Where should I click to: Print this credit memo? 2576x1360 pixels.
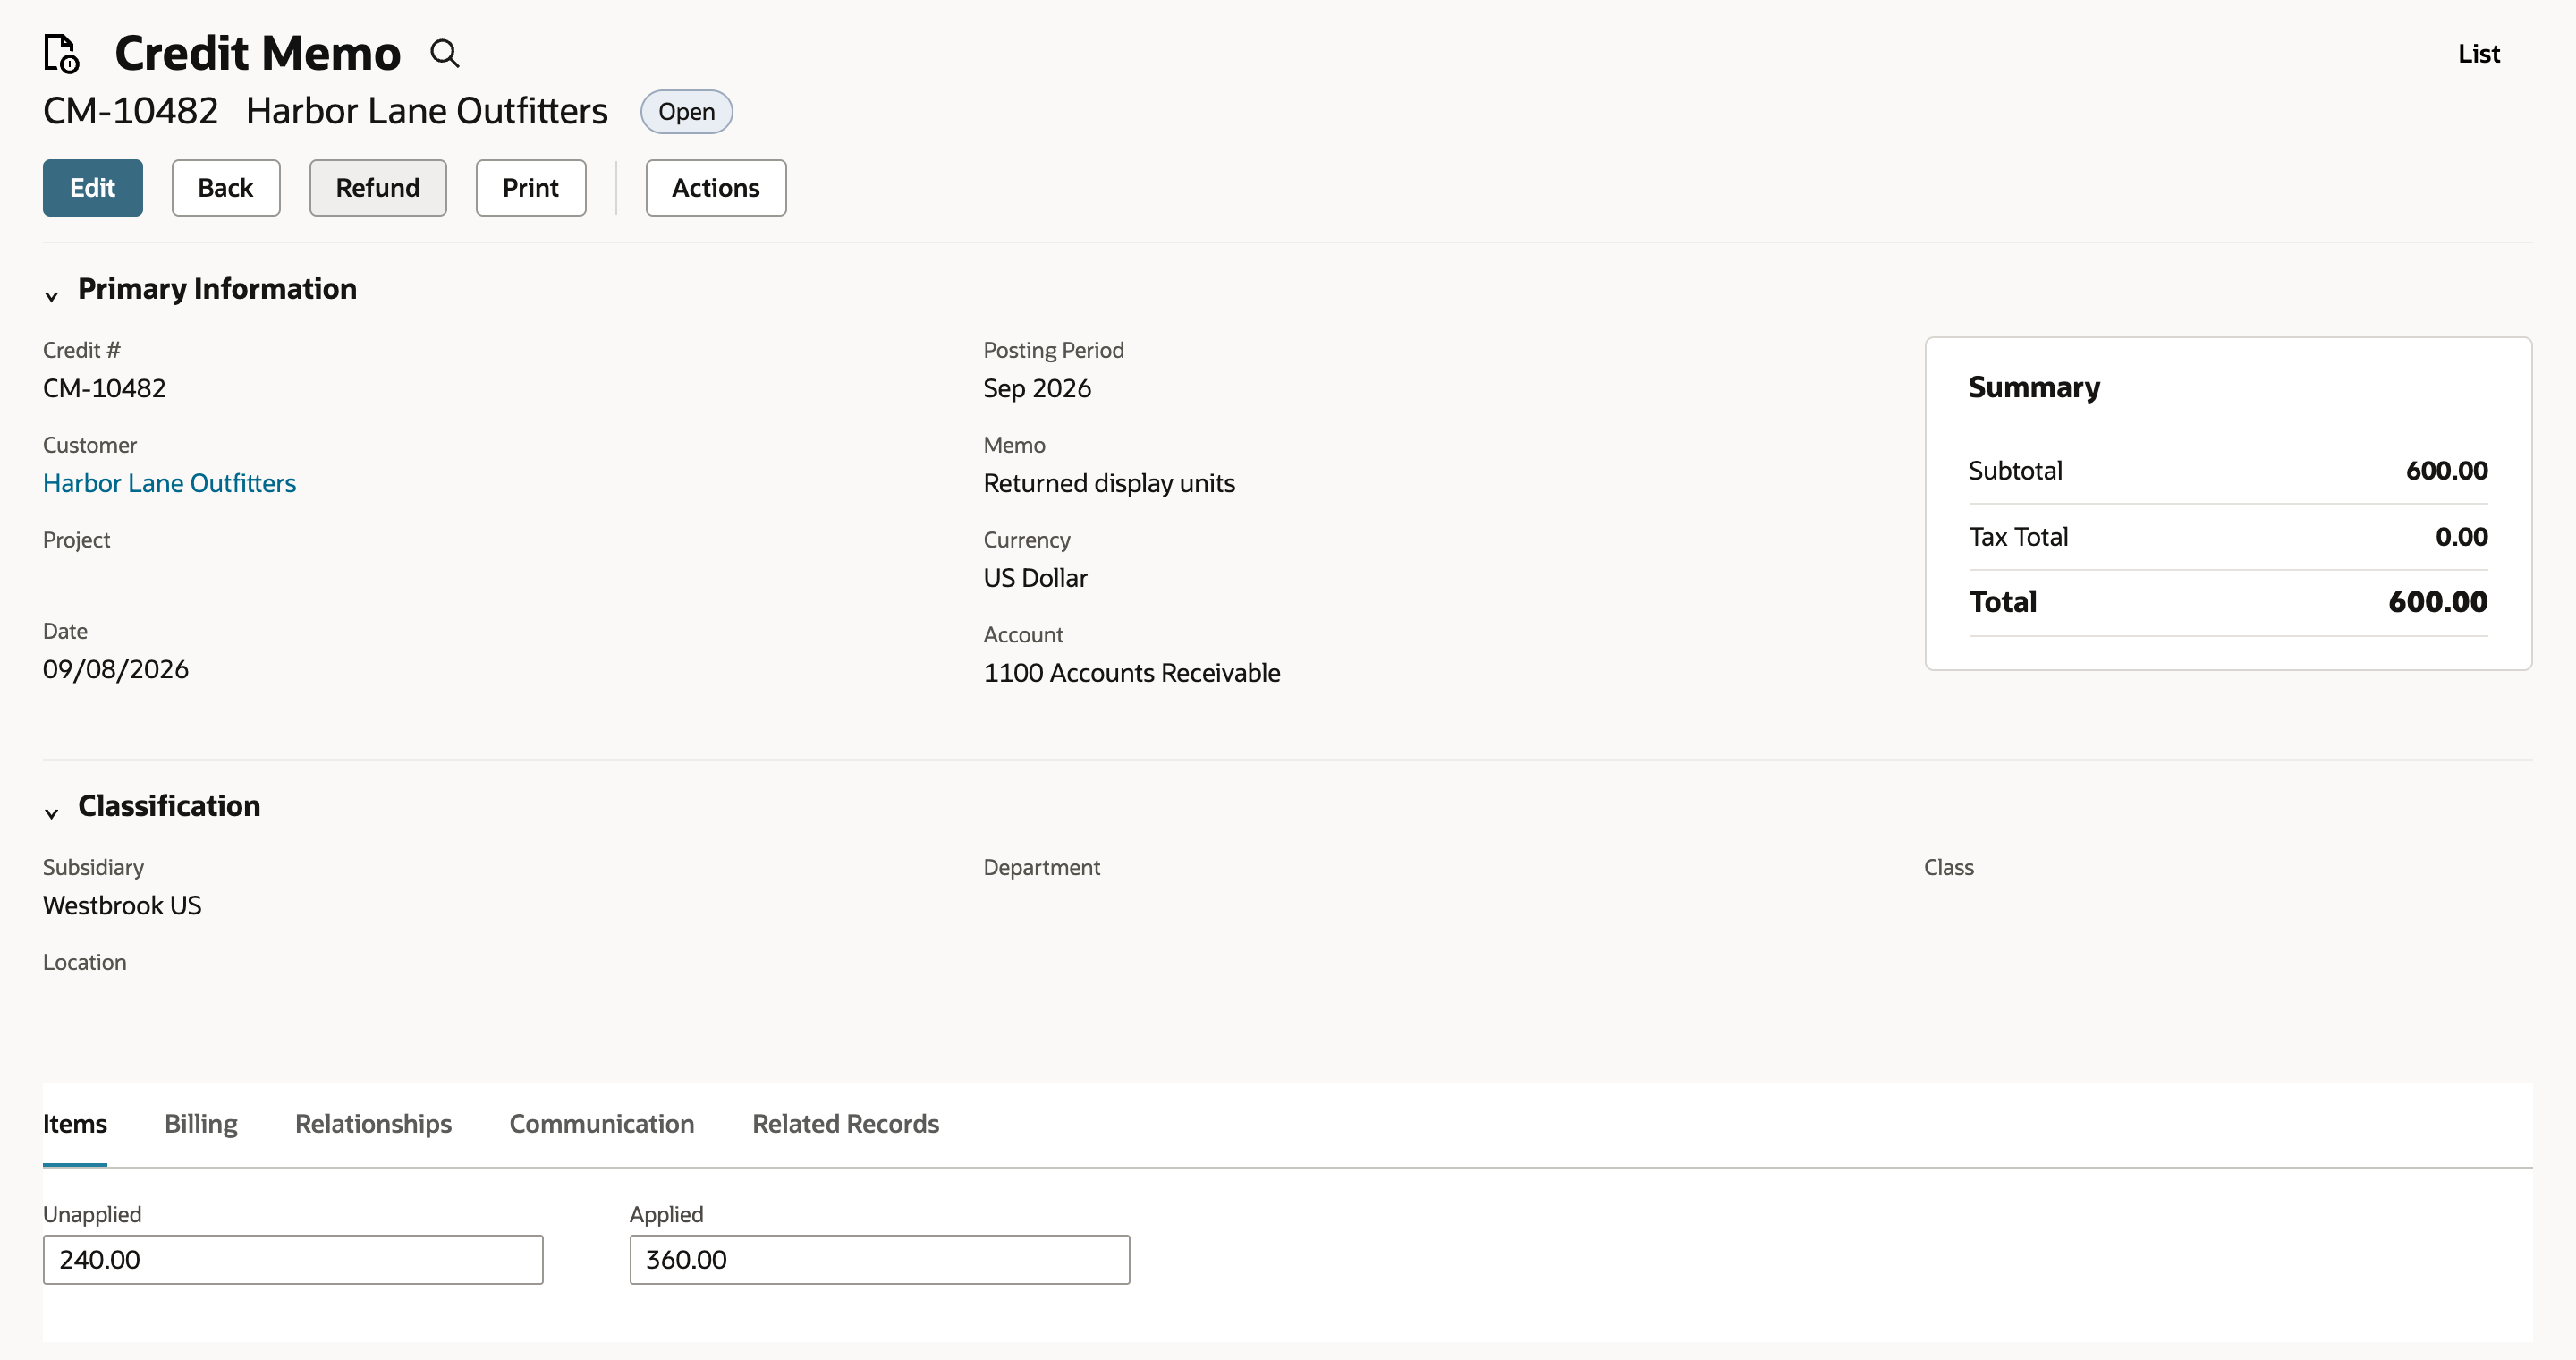coord(531,188)
